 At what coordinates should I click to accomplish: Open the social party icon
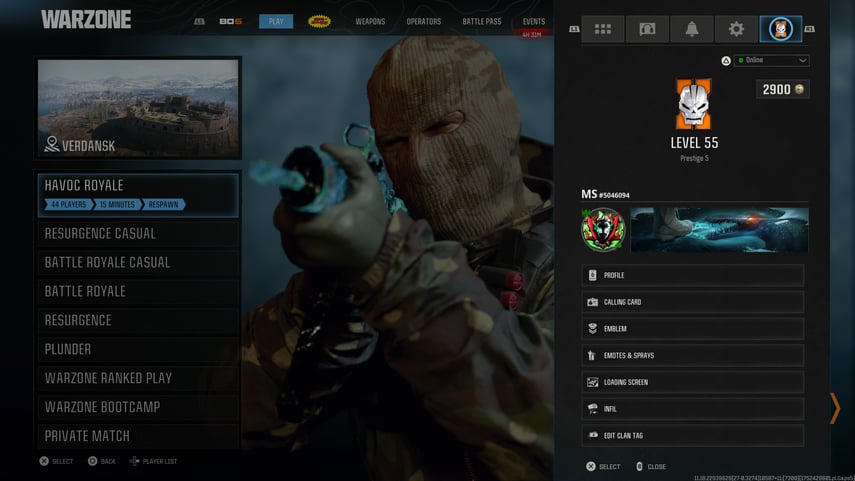click(647, 29)
